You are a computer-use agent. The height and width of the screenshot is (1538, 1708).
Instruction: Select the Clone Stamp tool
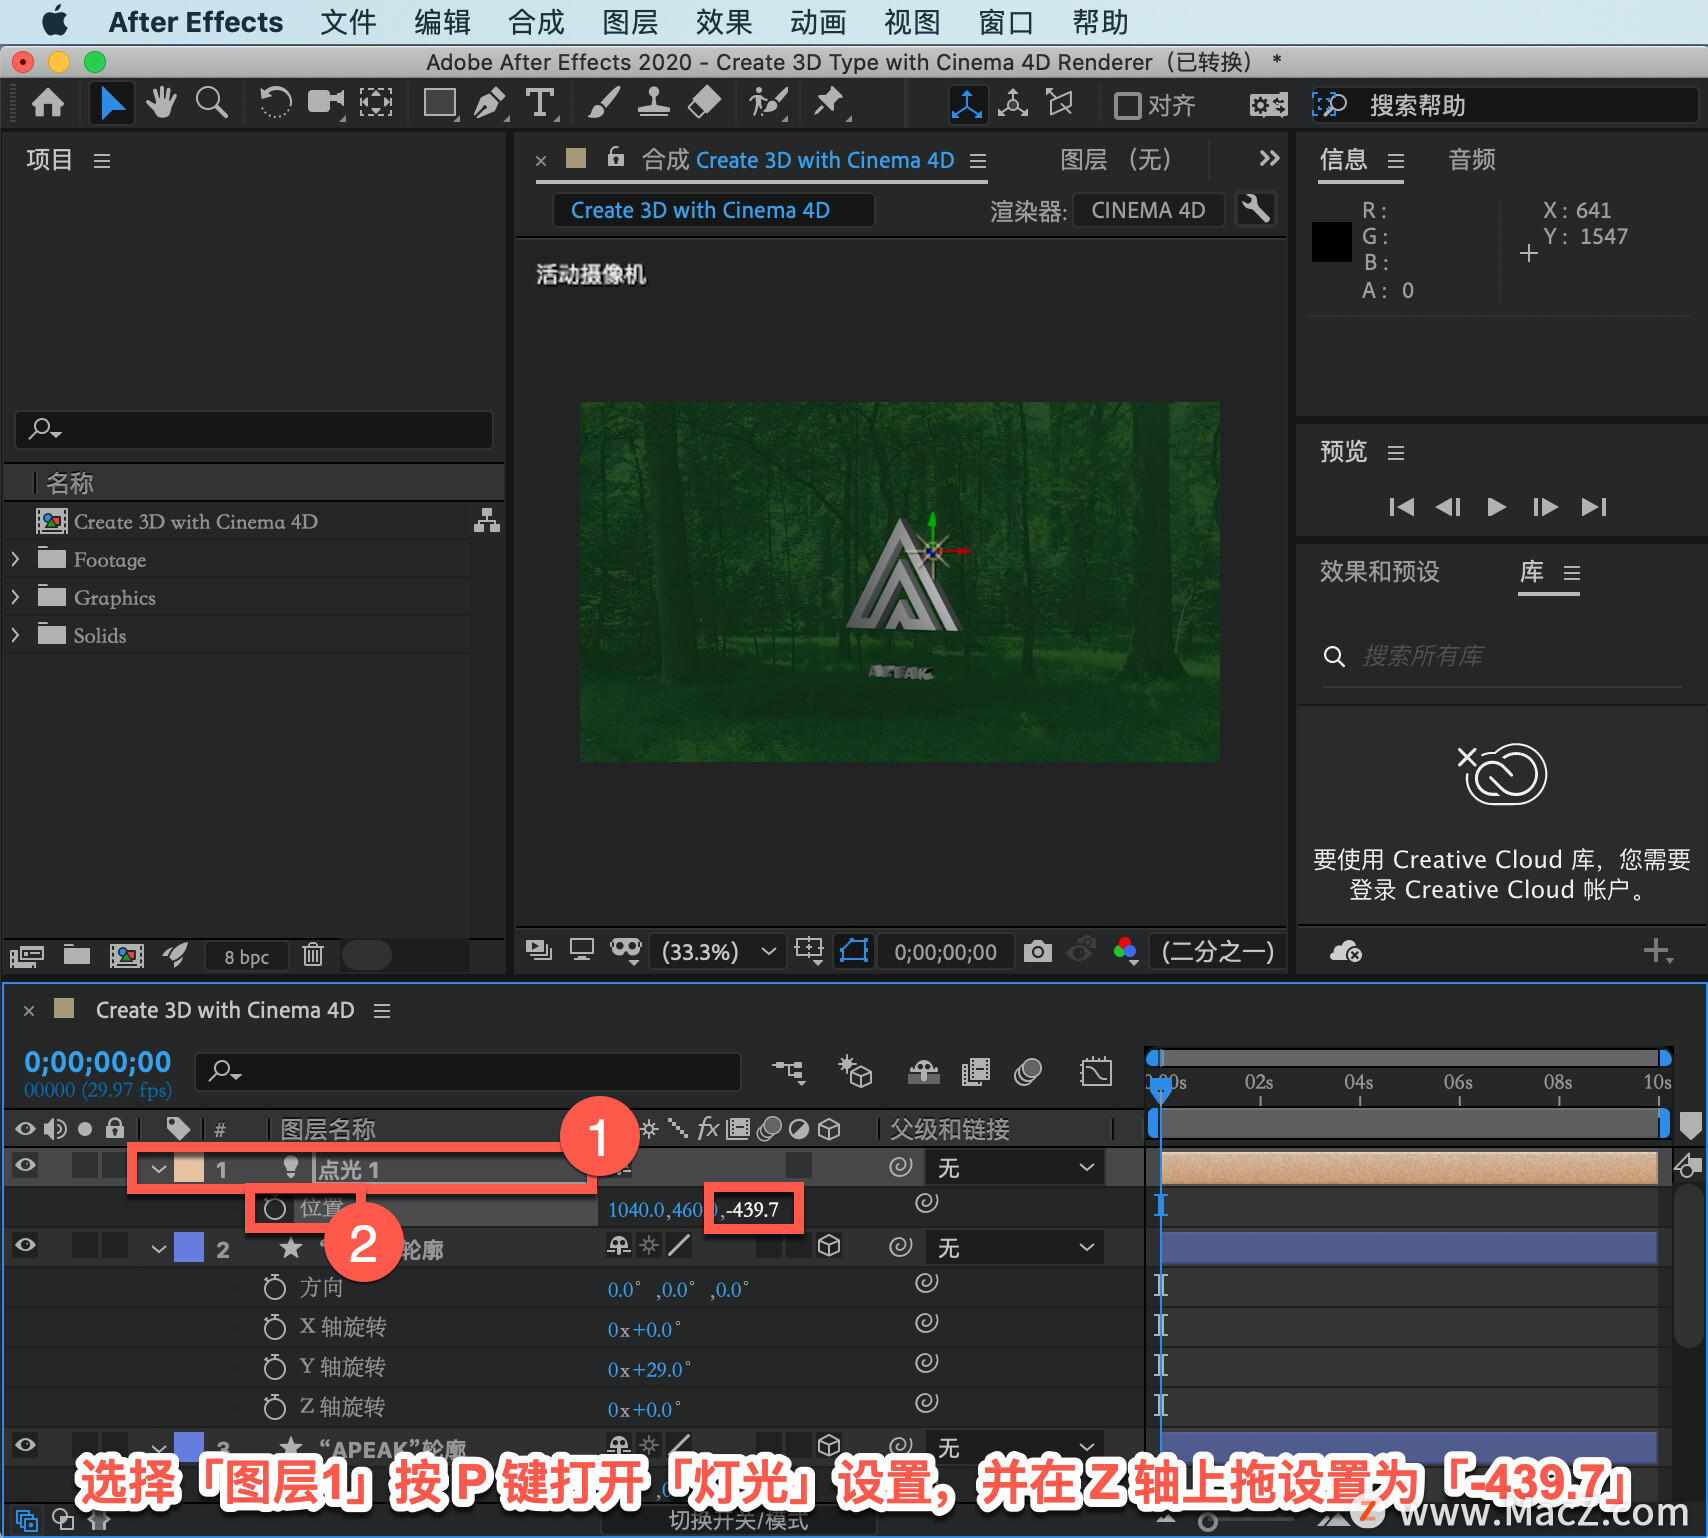tap(654, 104)
